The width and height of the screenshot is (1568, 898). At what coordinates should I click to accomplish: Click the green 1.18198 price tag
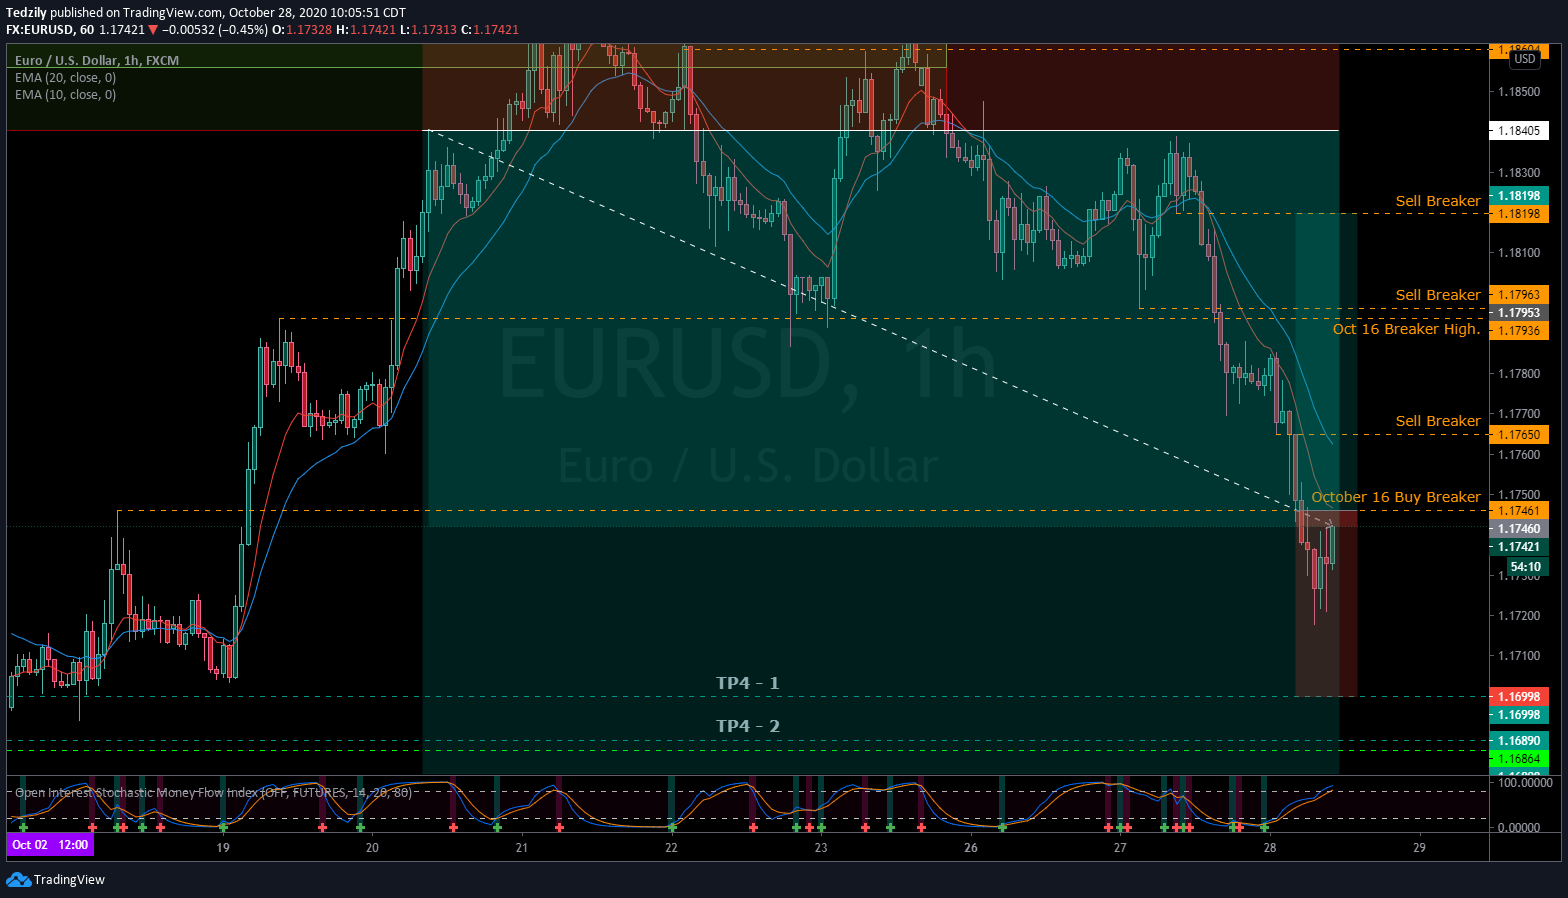1519,196
